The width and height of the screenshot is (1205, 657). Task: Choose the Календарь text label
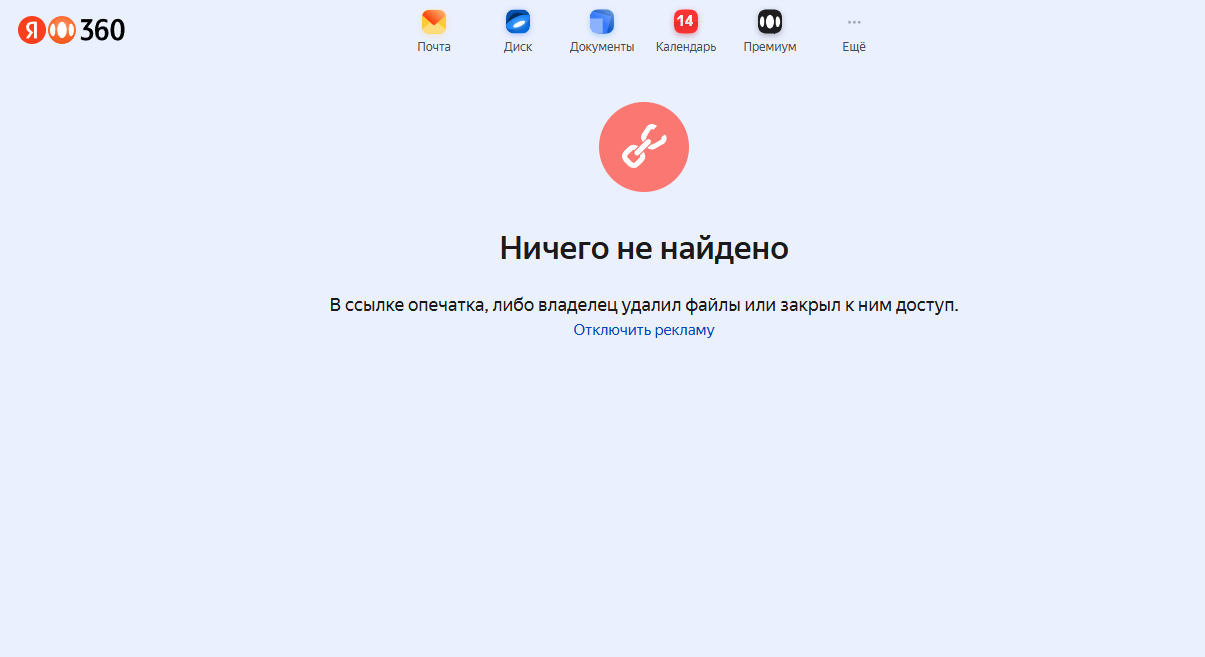point(686,47)
